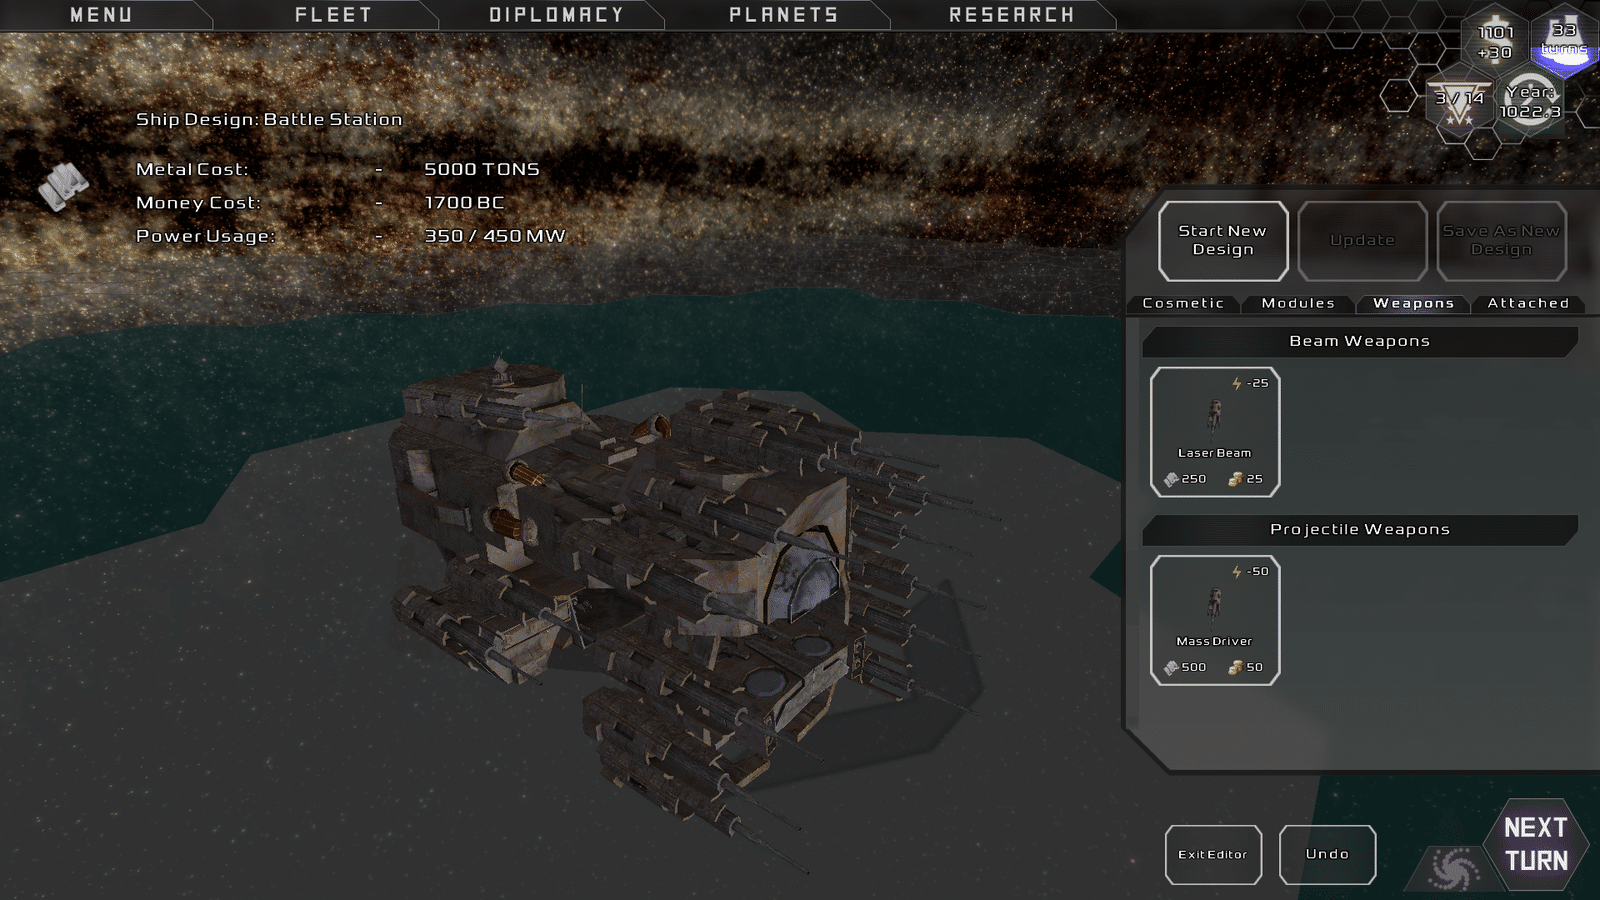This screenshot has height=900, width=1600.
Task: Click the metal ore icon beside ship stats
Action: pos(64,187)
